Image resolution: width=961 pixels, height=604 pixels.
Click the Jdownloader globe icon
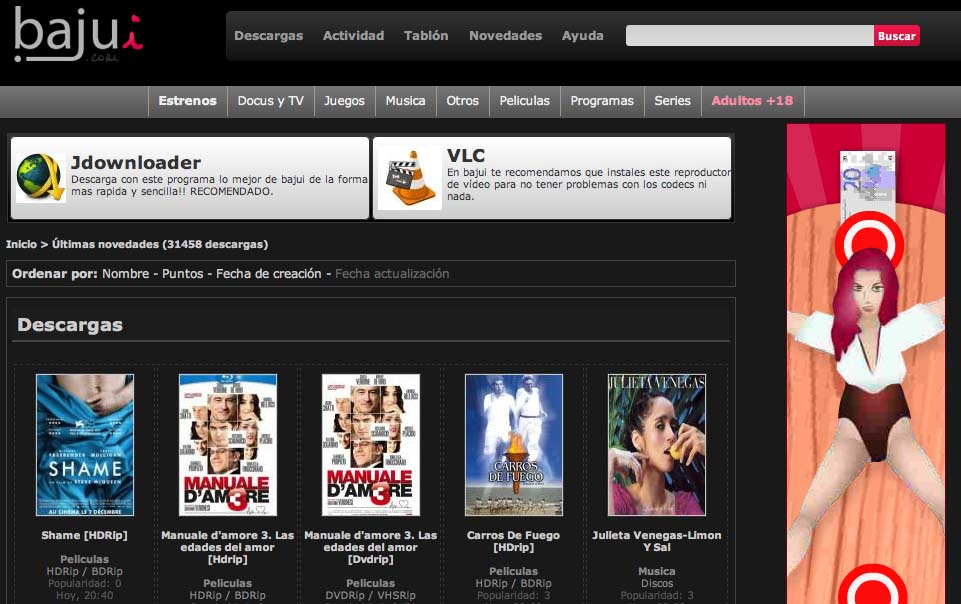pyautogui.click(x=40, y=178)
